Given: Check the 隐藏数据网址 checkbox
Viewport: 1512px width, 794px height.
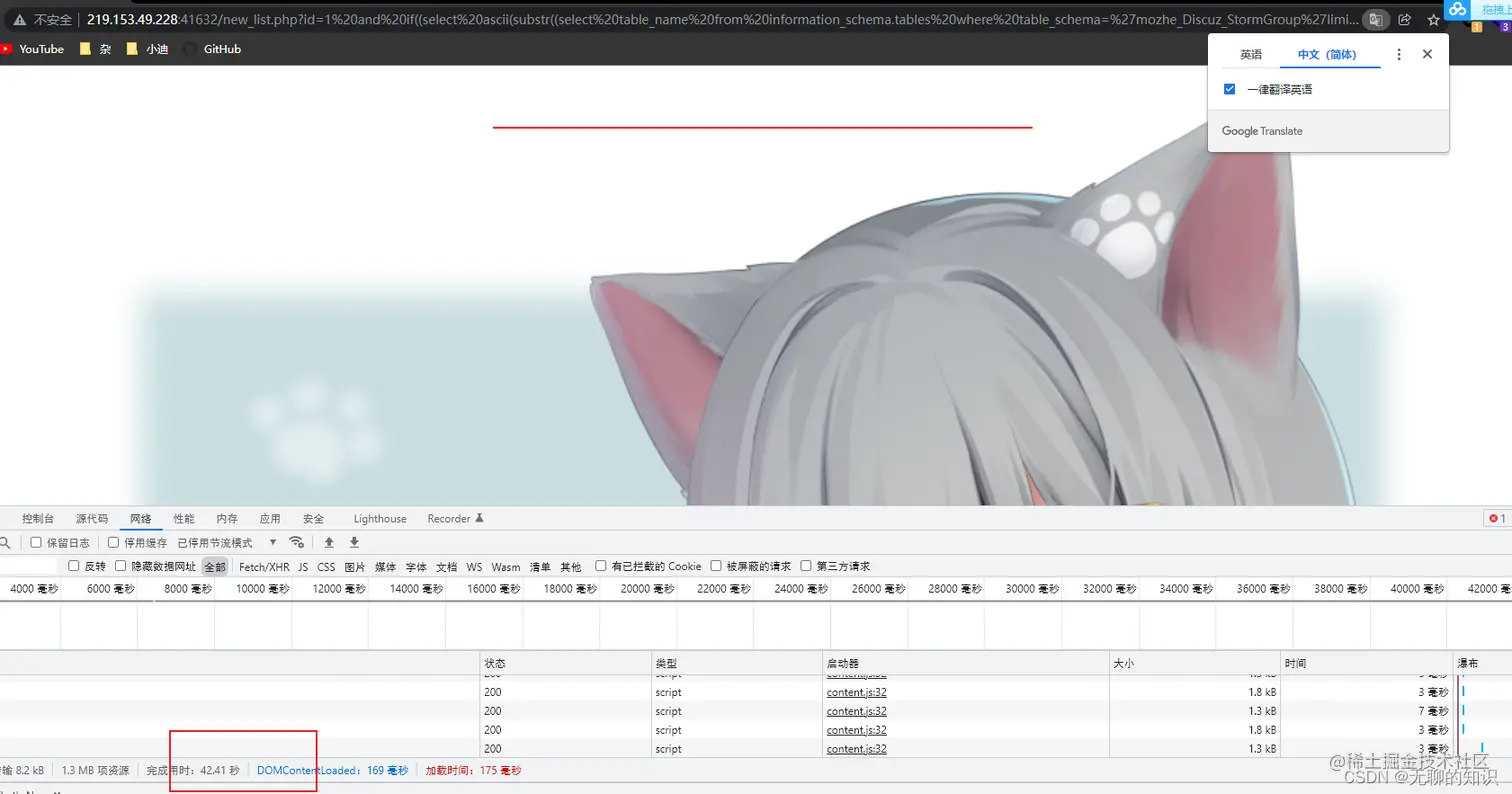Looking at the screenshot, I should point(121,566).
